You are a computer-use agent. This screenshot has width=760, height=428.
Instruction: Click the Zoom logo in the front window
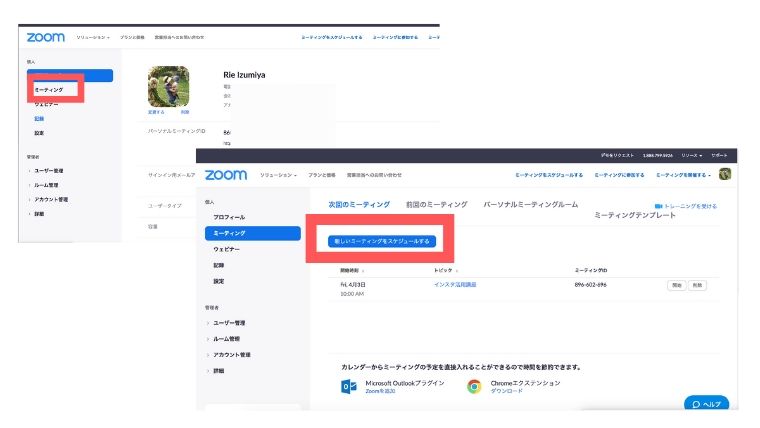tap(226, 174)
